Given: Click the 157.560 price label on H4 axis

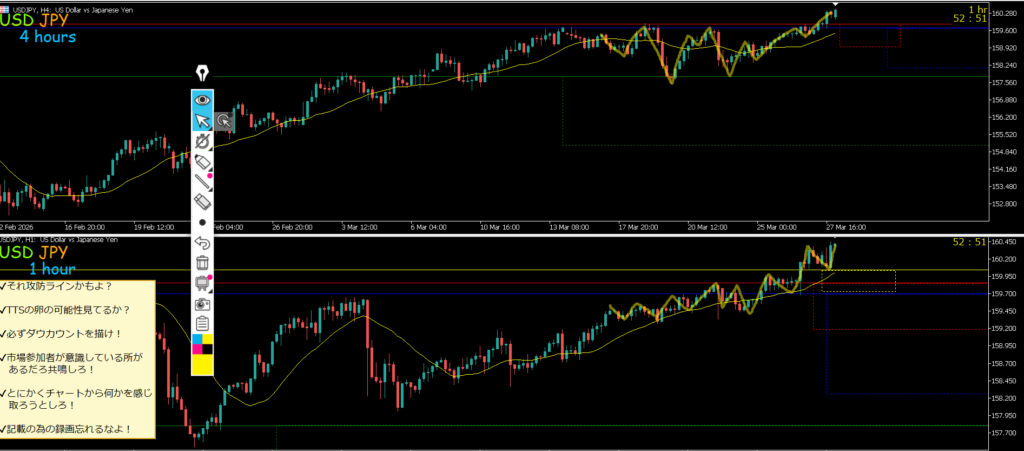Looking at the screenshot, I should pos(1006,83).
